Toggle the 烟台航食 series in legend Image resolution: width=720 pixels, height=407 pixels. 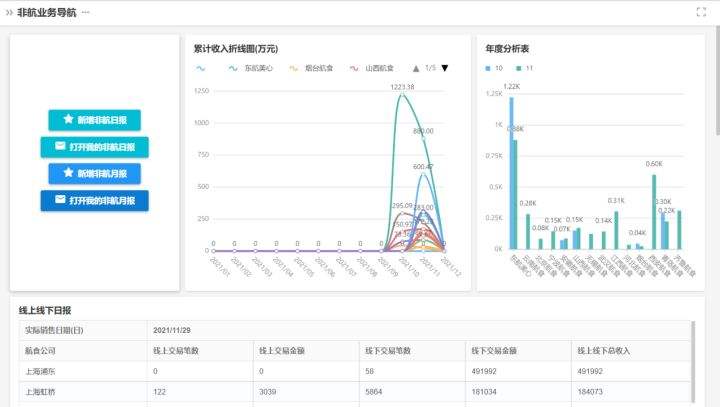(x=311, y=68)
